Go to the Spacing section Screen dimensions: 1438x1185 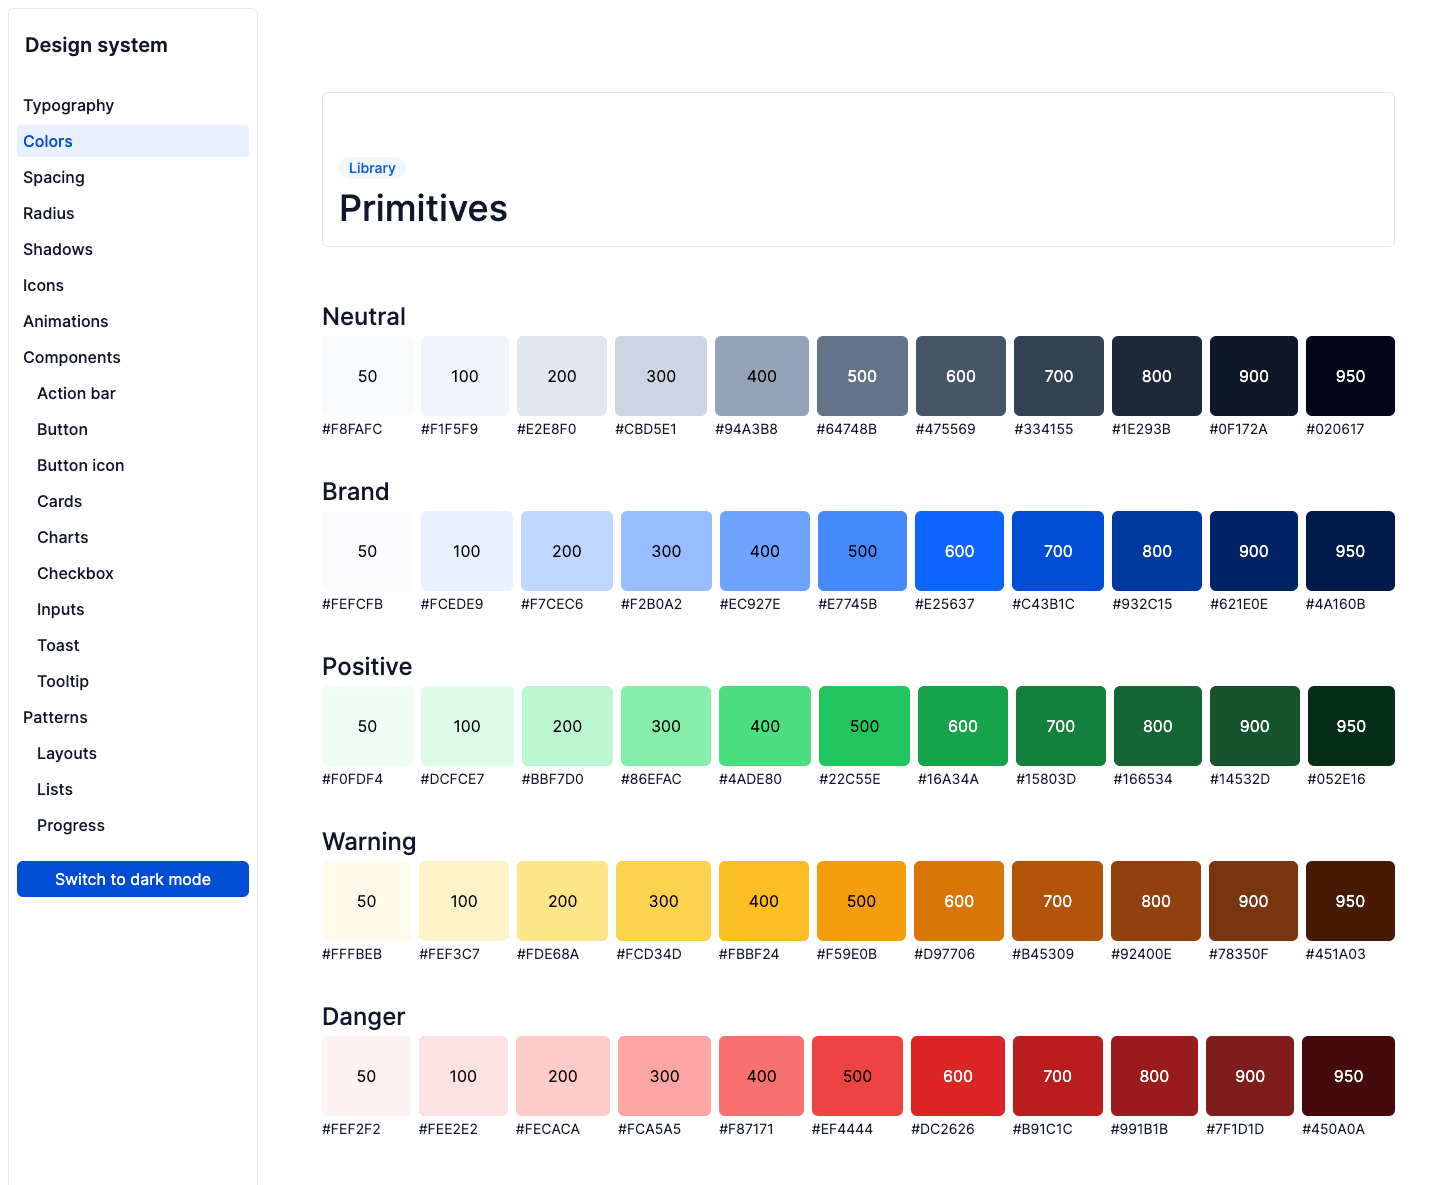coord(54,177)
